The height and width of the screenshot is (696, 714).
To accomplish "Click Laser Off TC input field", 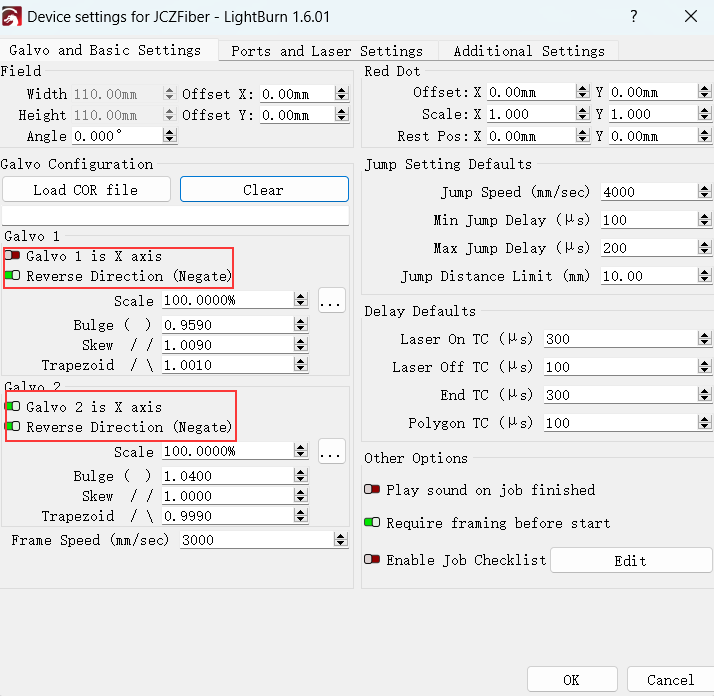I will pyautogui.click(x=621, y=367).
